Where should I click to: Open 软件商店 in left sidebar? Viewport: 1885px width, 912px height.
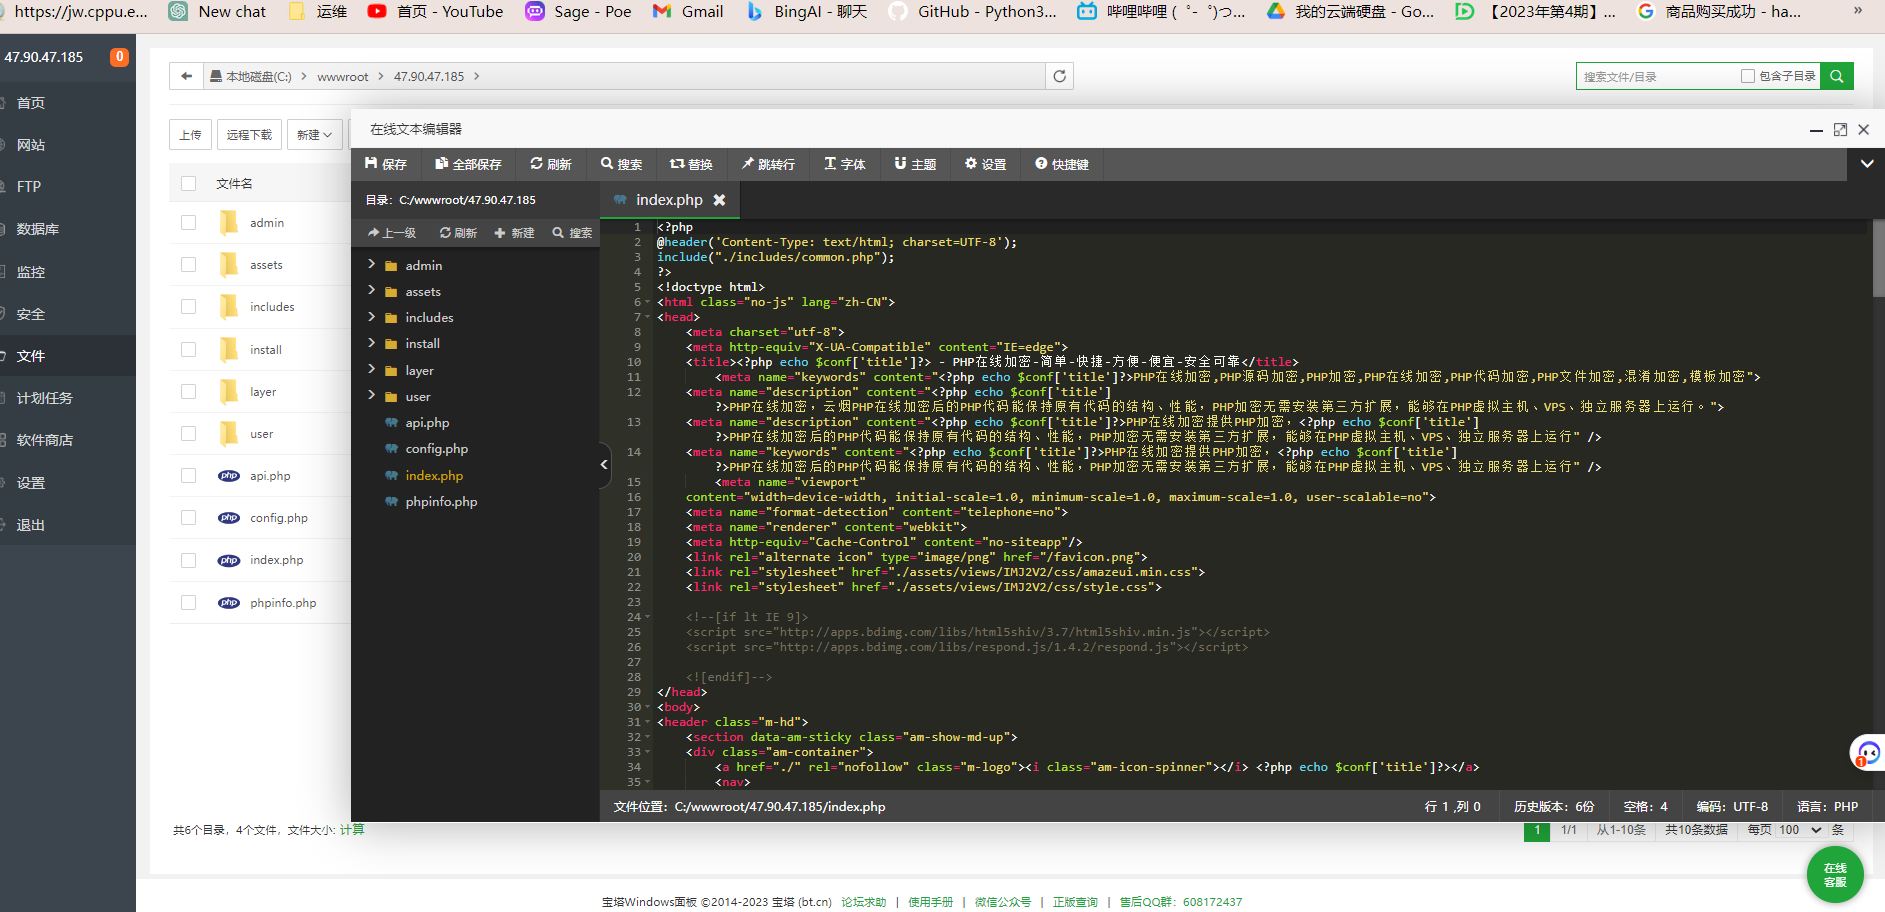(x=44, y=440)
